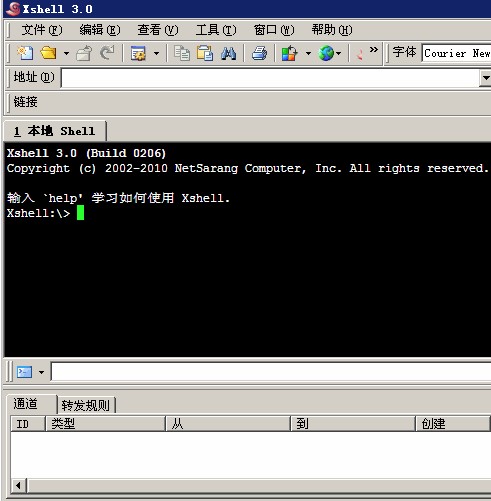
Task: Click the 类型 column header
Action: [x=105, y=424]
